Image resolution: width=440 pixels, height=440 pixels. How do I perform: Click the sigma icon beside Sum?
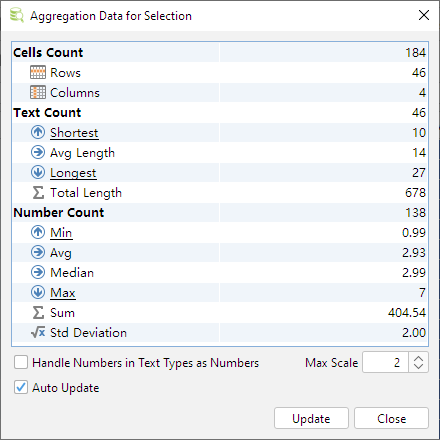(38, 312)
